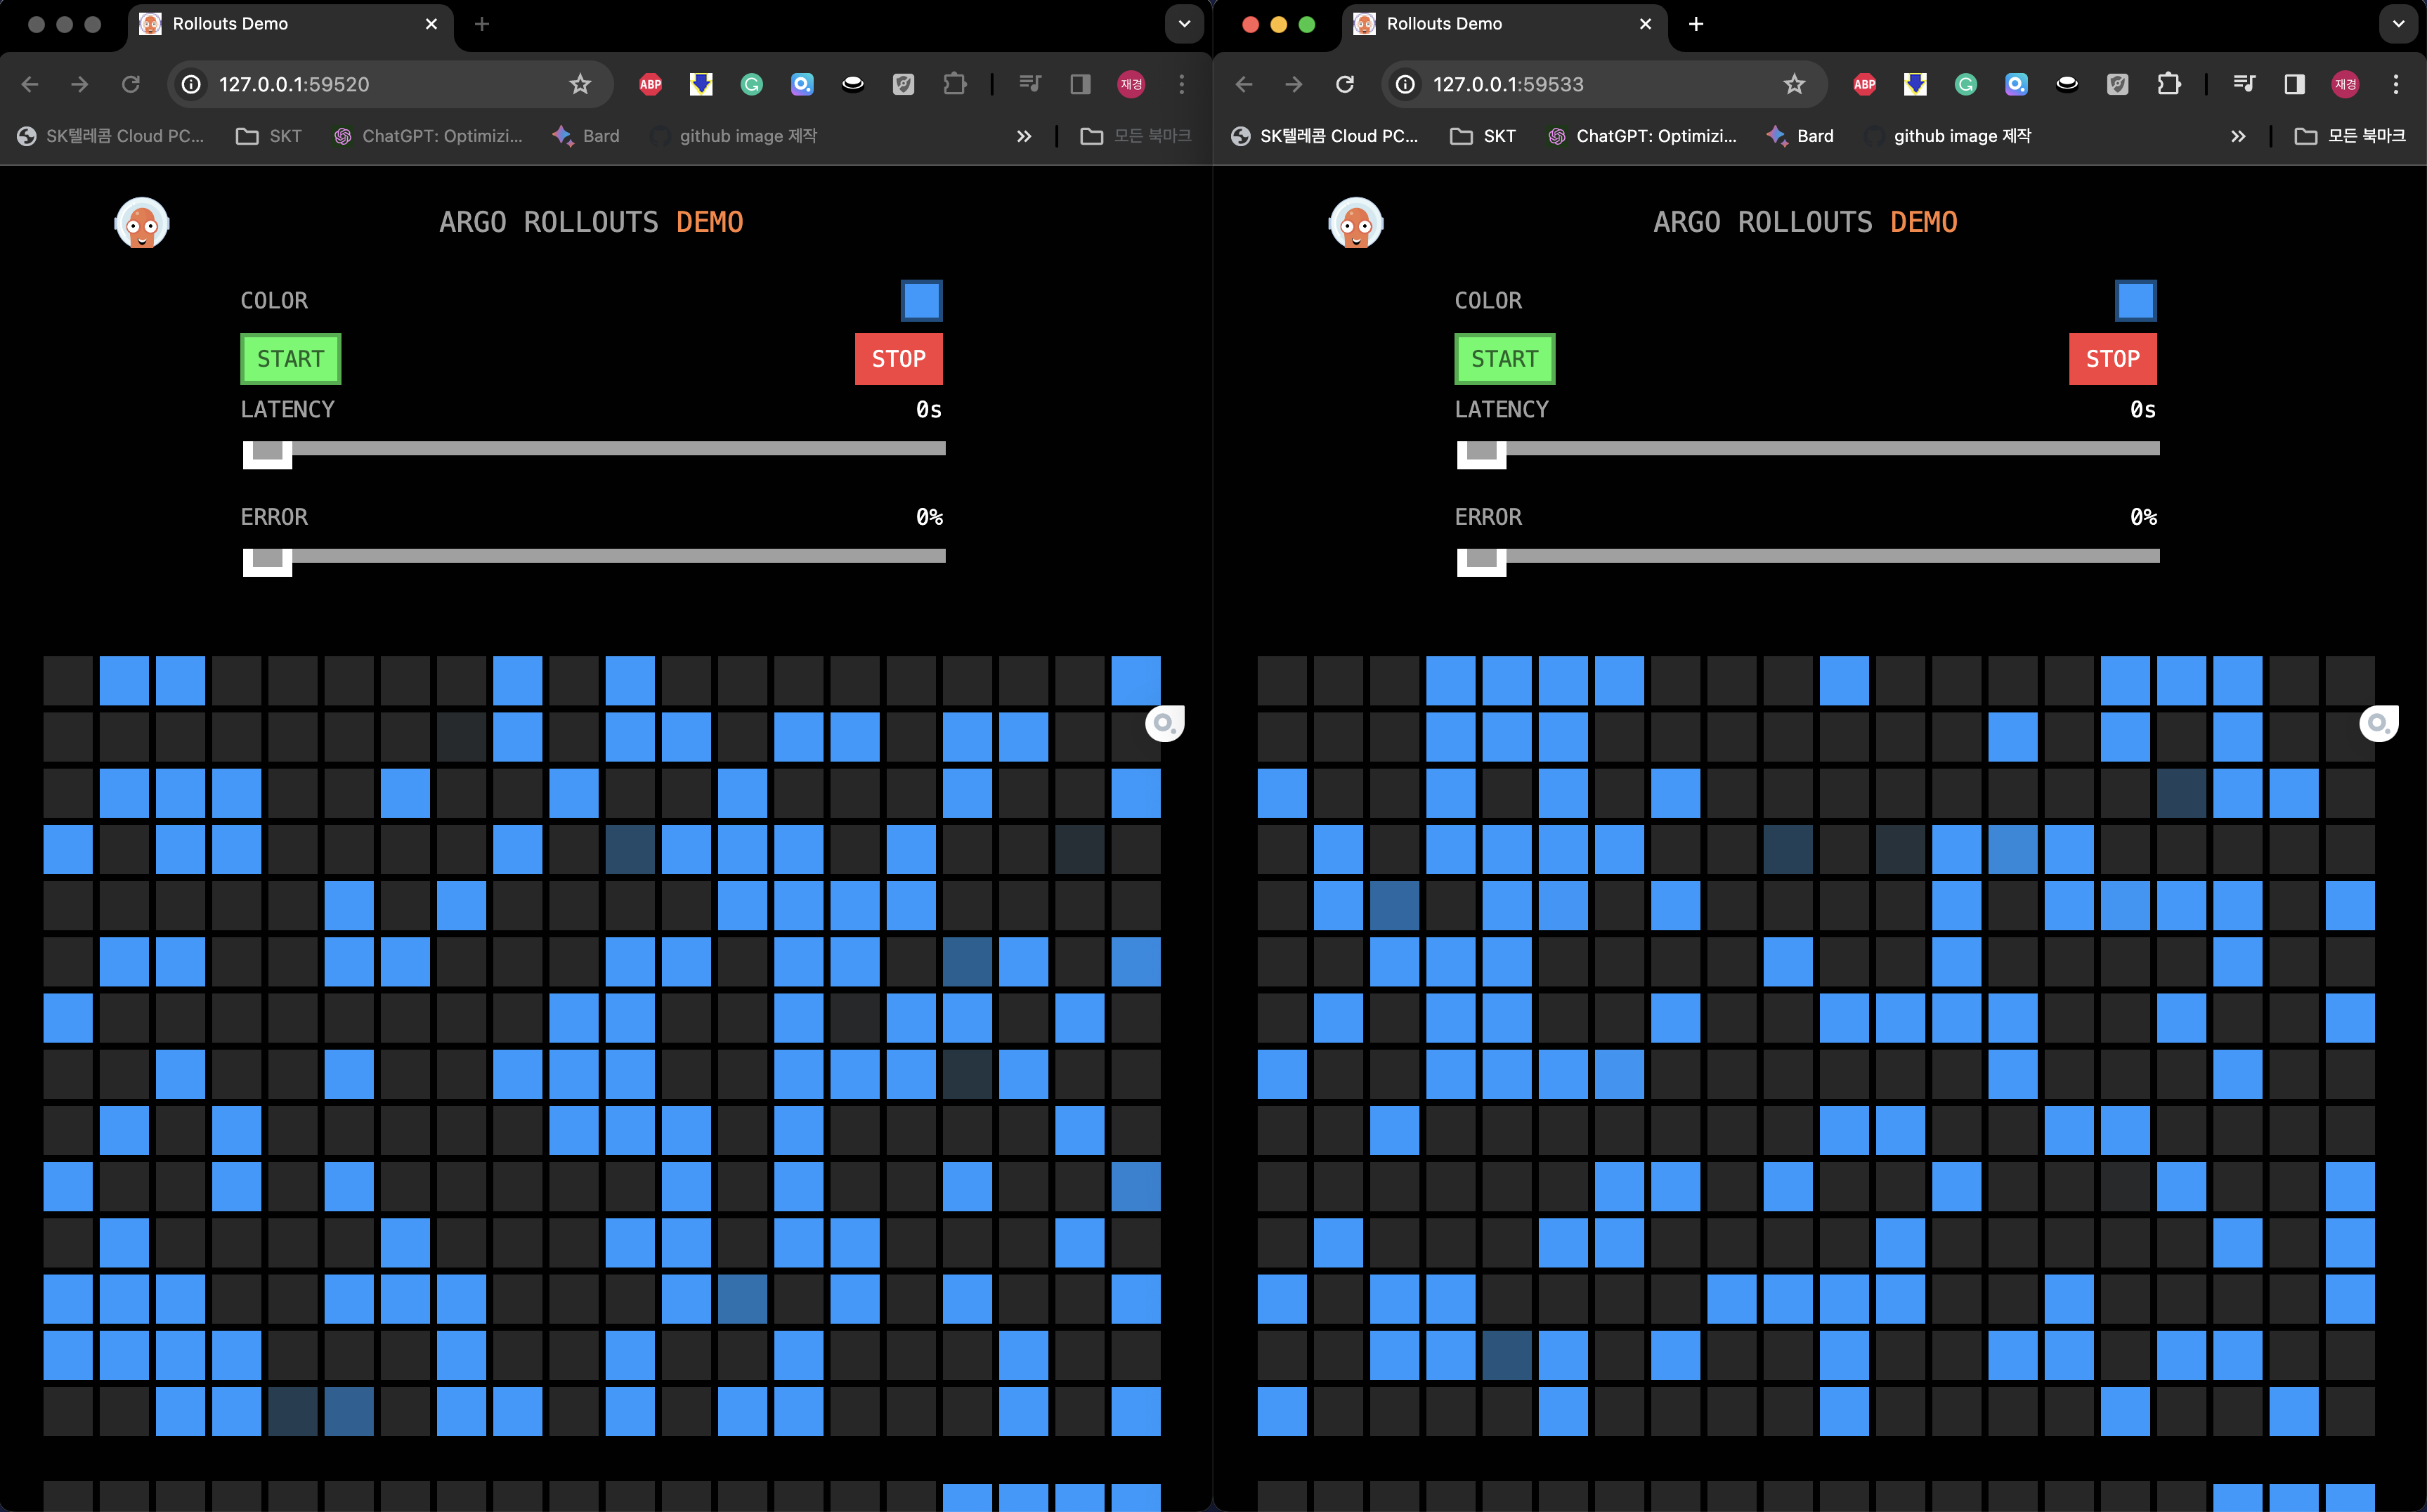Focus the address bar showing 127.0.0.1:59520
The width and height of the screenshot is (2427, 1512).
390,84
